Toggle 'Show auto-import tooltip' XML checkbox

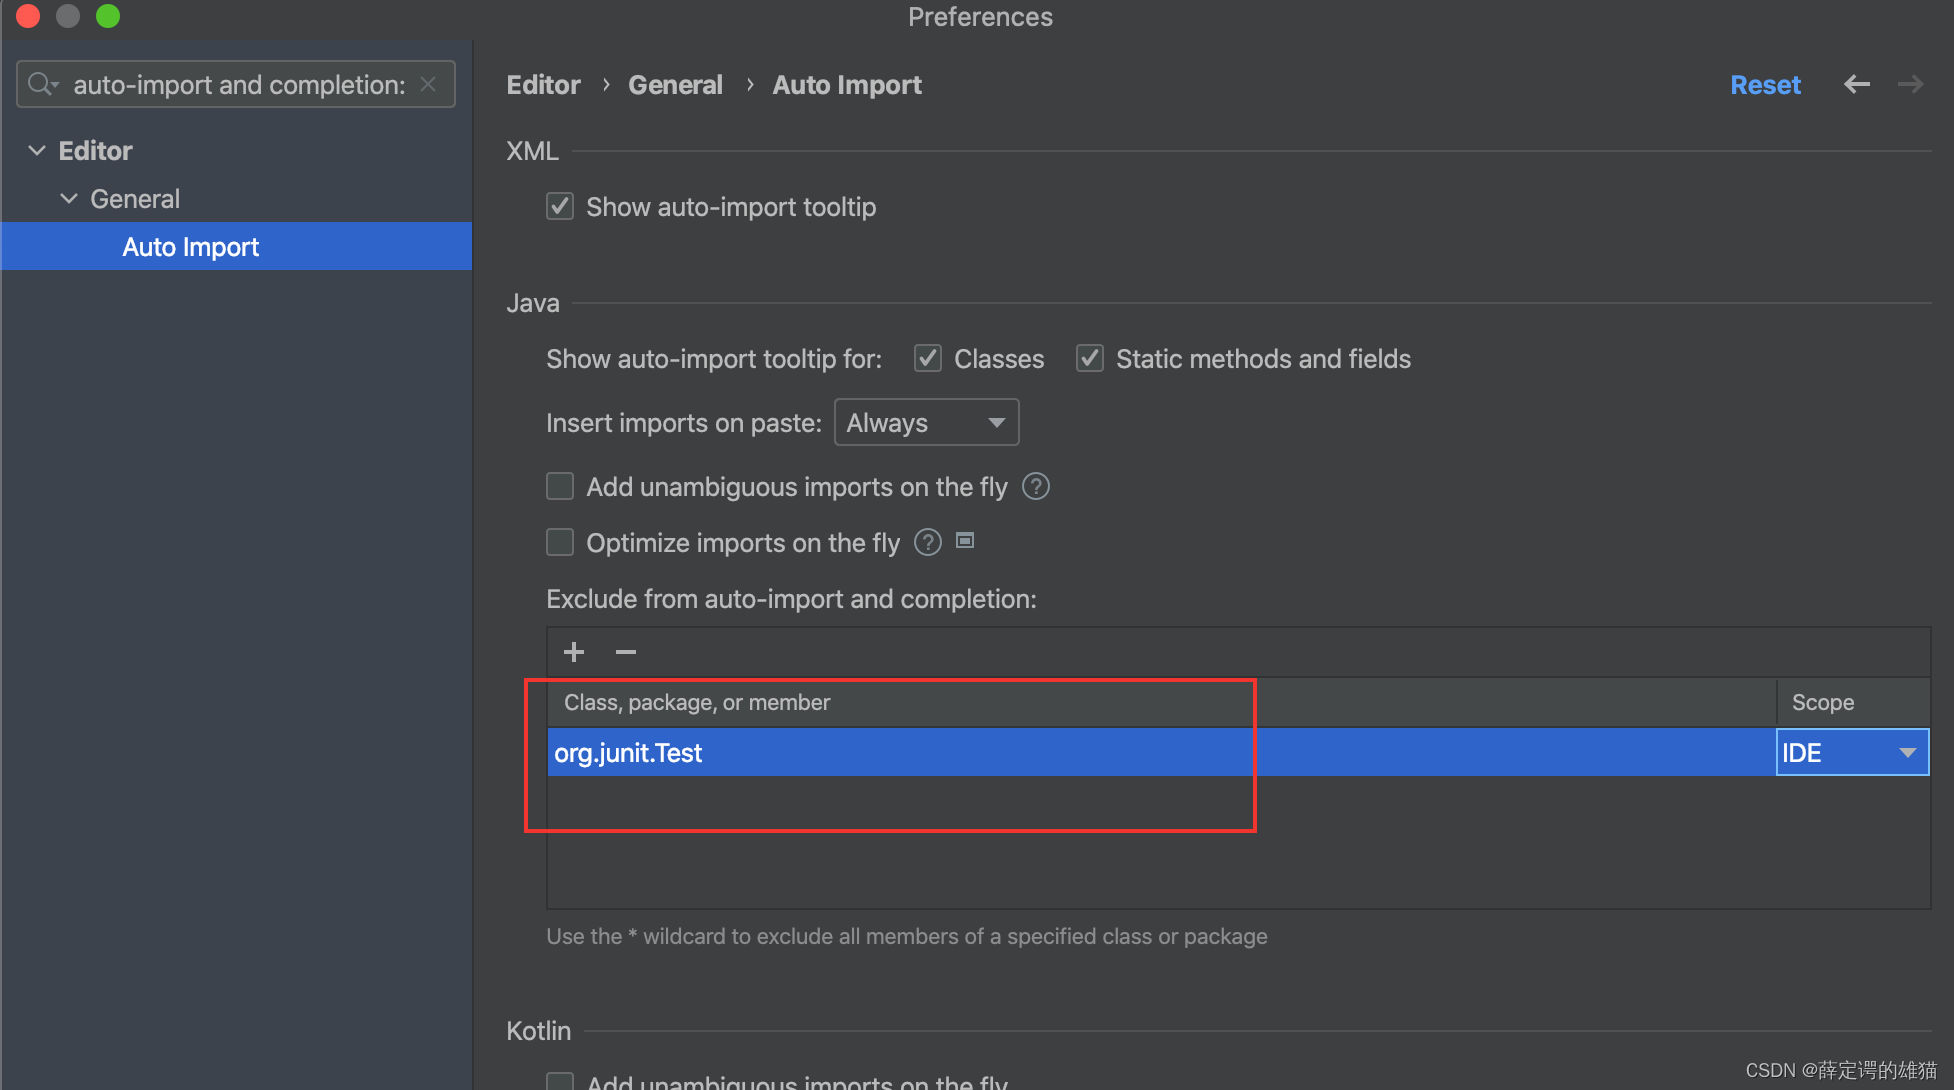561,205
